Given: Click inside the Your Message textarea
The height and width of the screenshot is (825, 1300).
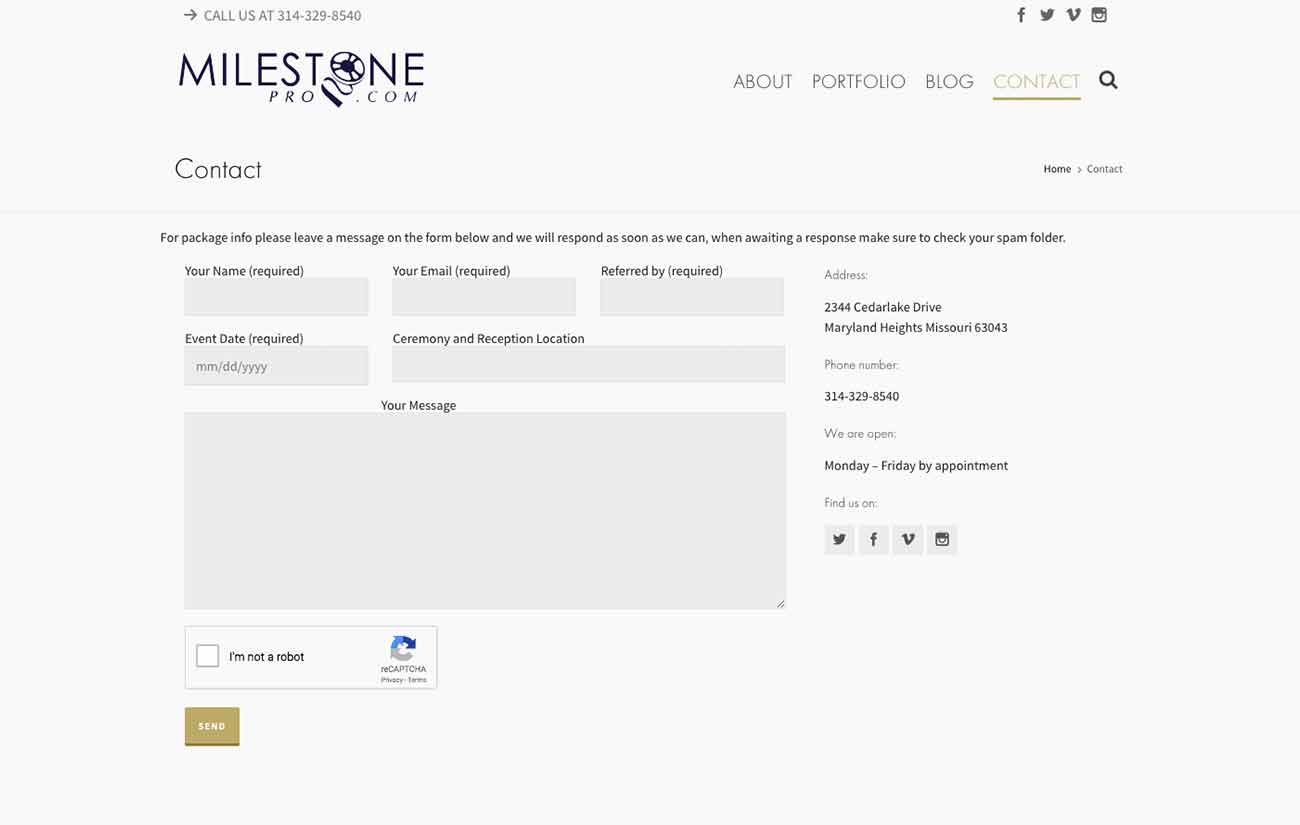Looking at the screenshot, I should click(485, 510).
